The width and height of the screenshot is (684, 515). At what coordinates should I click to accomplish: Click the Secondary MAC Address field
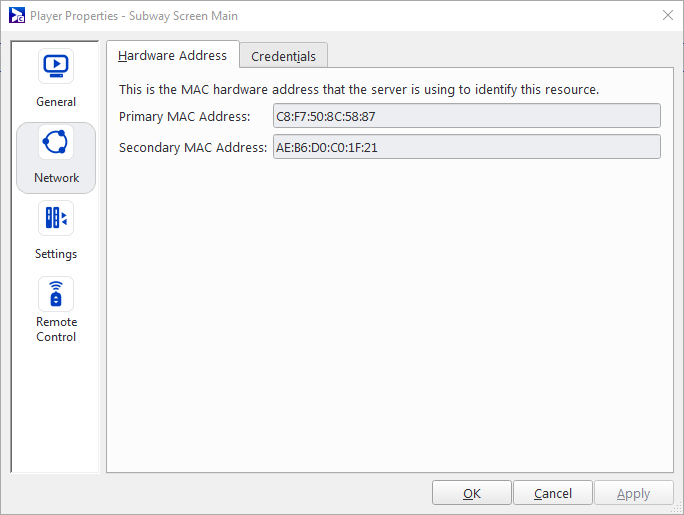point(466,147)
